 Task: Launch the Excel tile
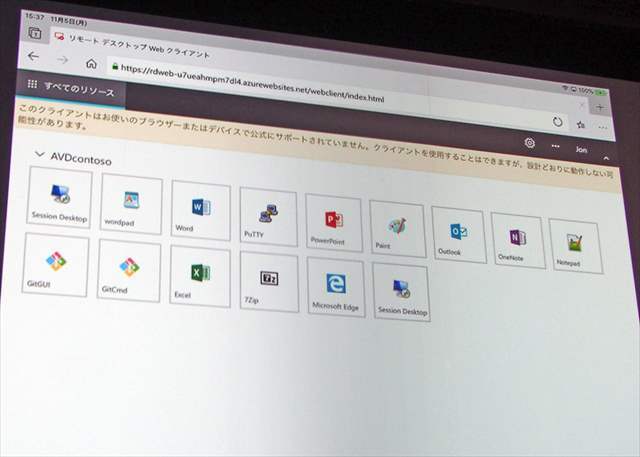click(x=200, y=276)
